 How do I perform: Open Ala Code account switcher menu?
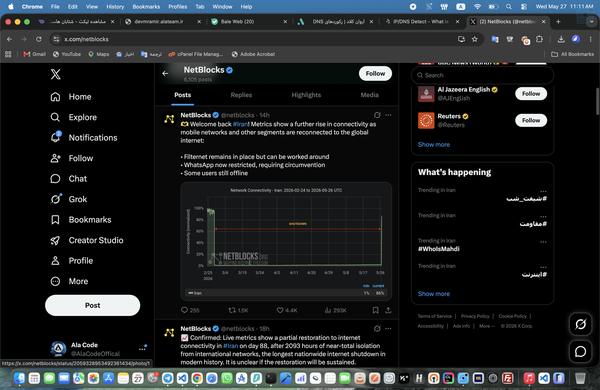click(x=142, y=349)
